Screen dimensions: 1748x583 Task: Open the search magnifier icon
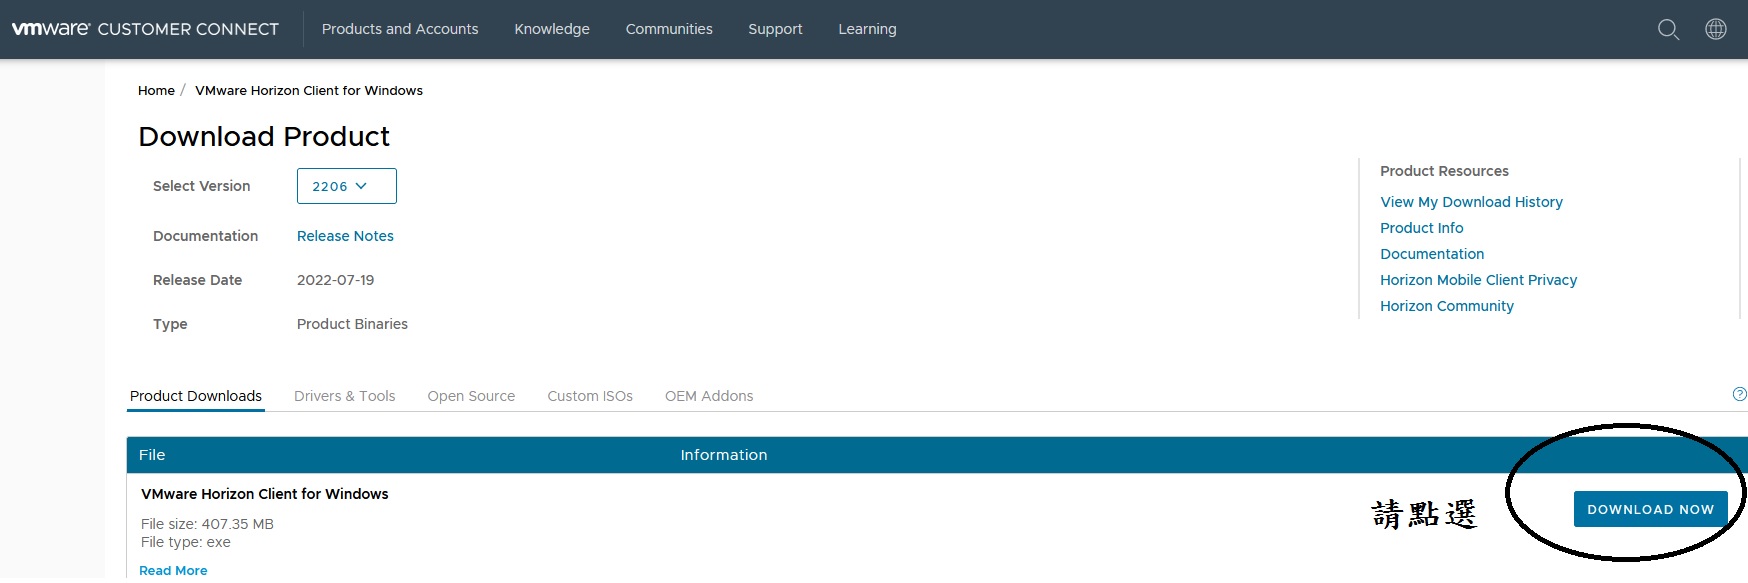(x=1668, y=29)
